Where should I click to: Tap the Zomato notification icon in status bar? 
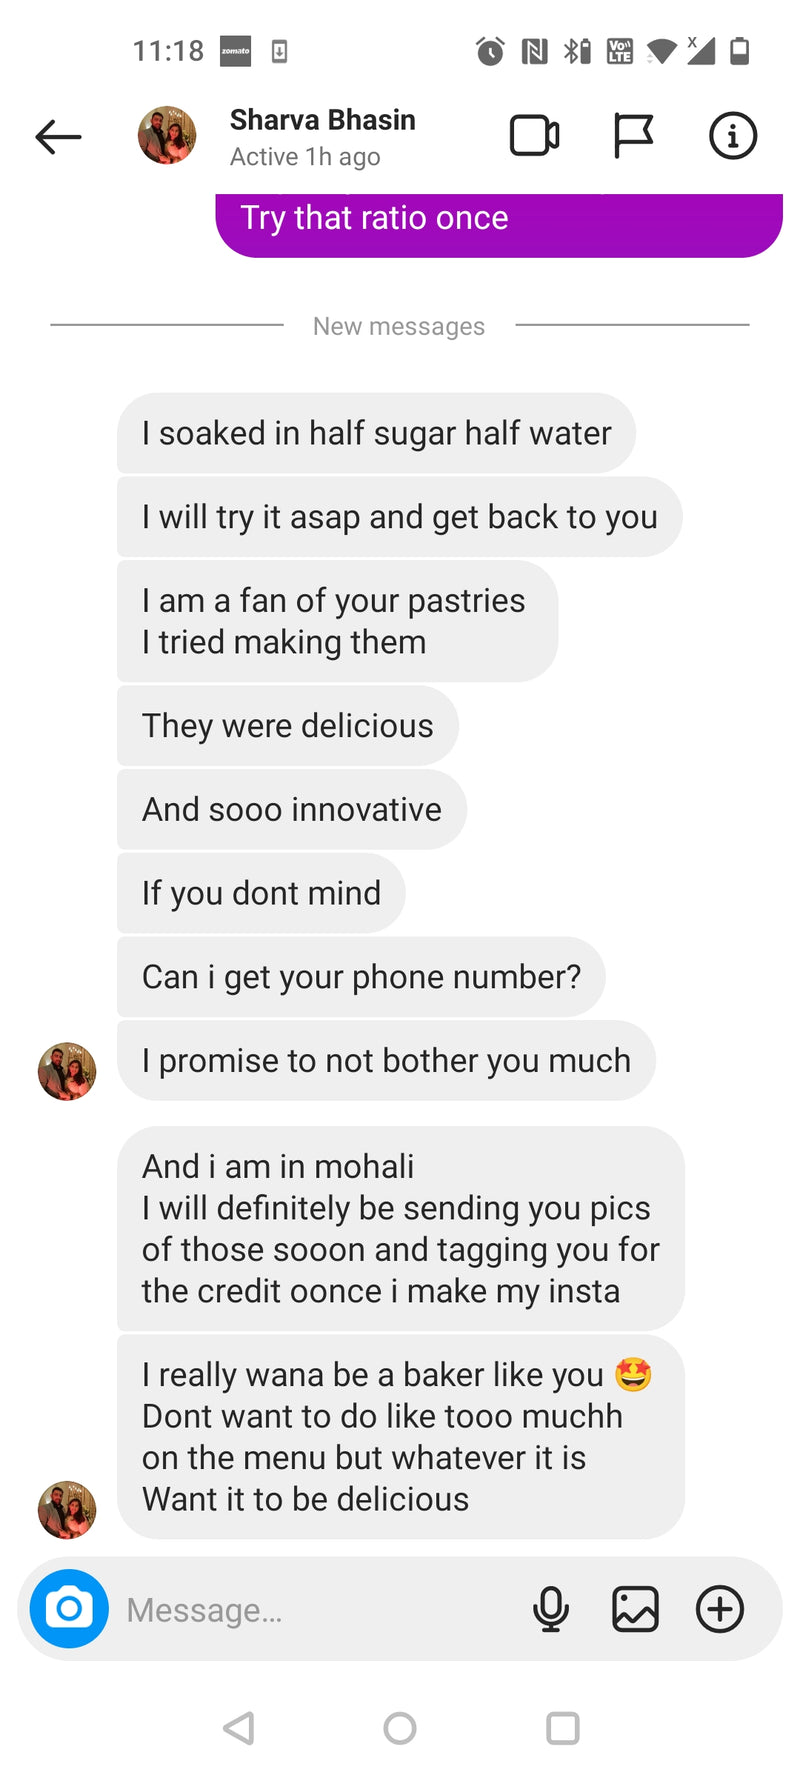236,51
